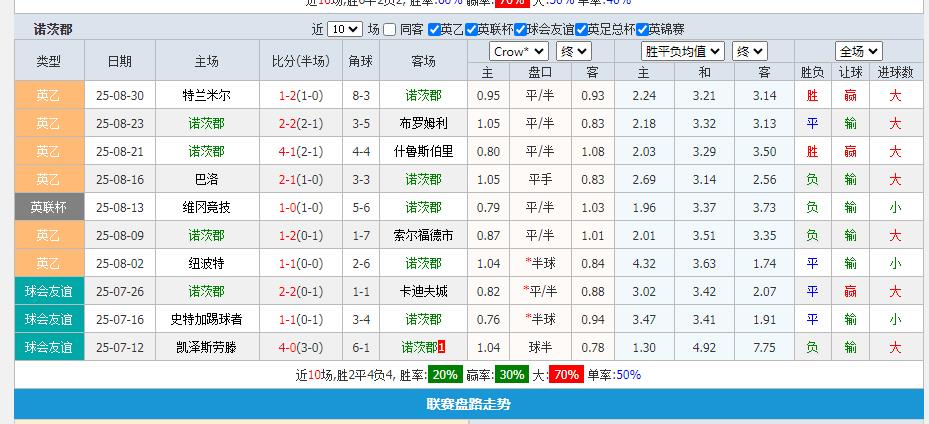Click the 凯泽斯劳滕 home team
Screen dimensions: 929x424
[x=207, y=348]
